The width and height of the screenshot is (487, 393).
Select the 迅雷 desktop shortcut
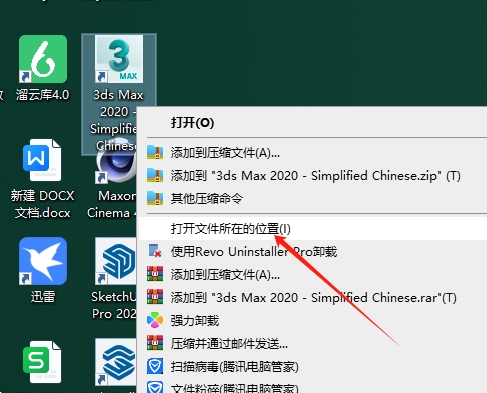click(43, 270)
